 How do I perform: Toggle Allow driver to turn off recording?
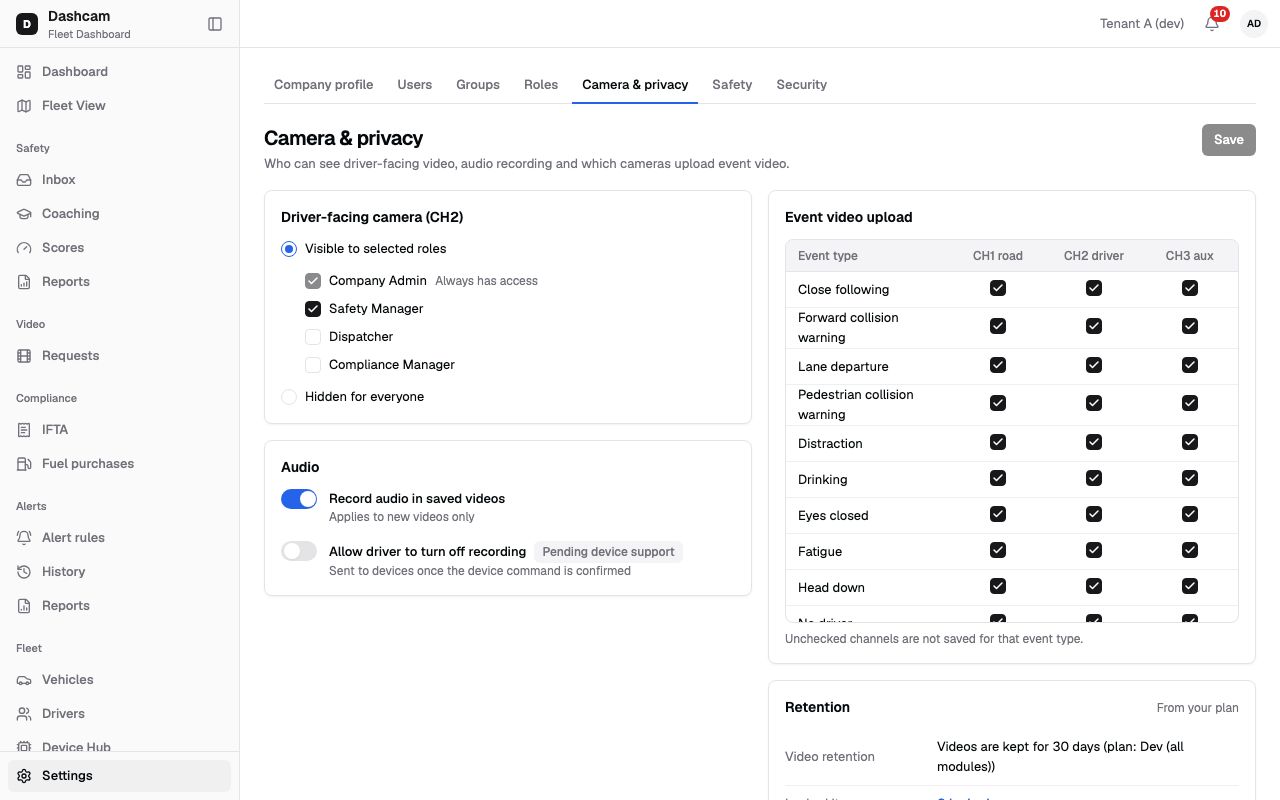coord(299,551)
